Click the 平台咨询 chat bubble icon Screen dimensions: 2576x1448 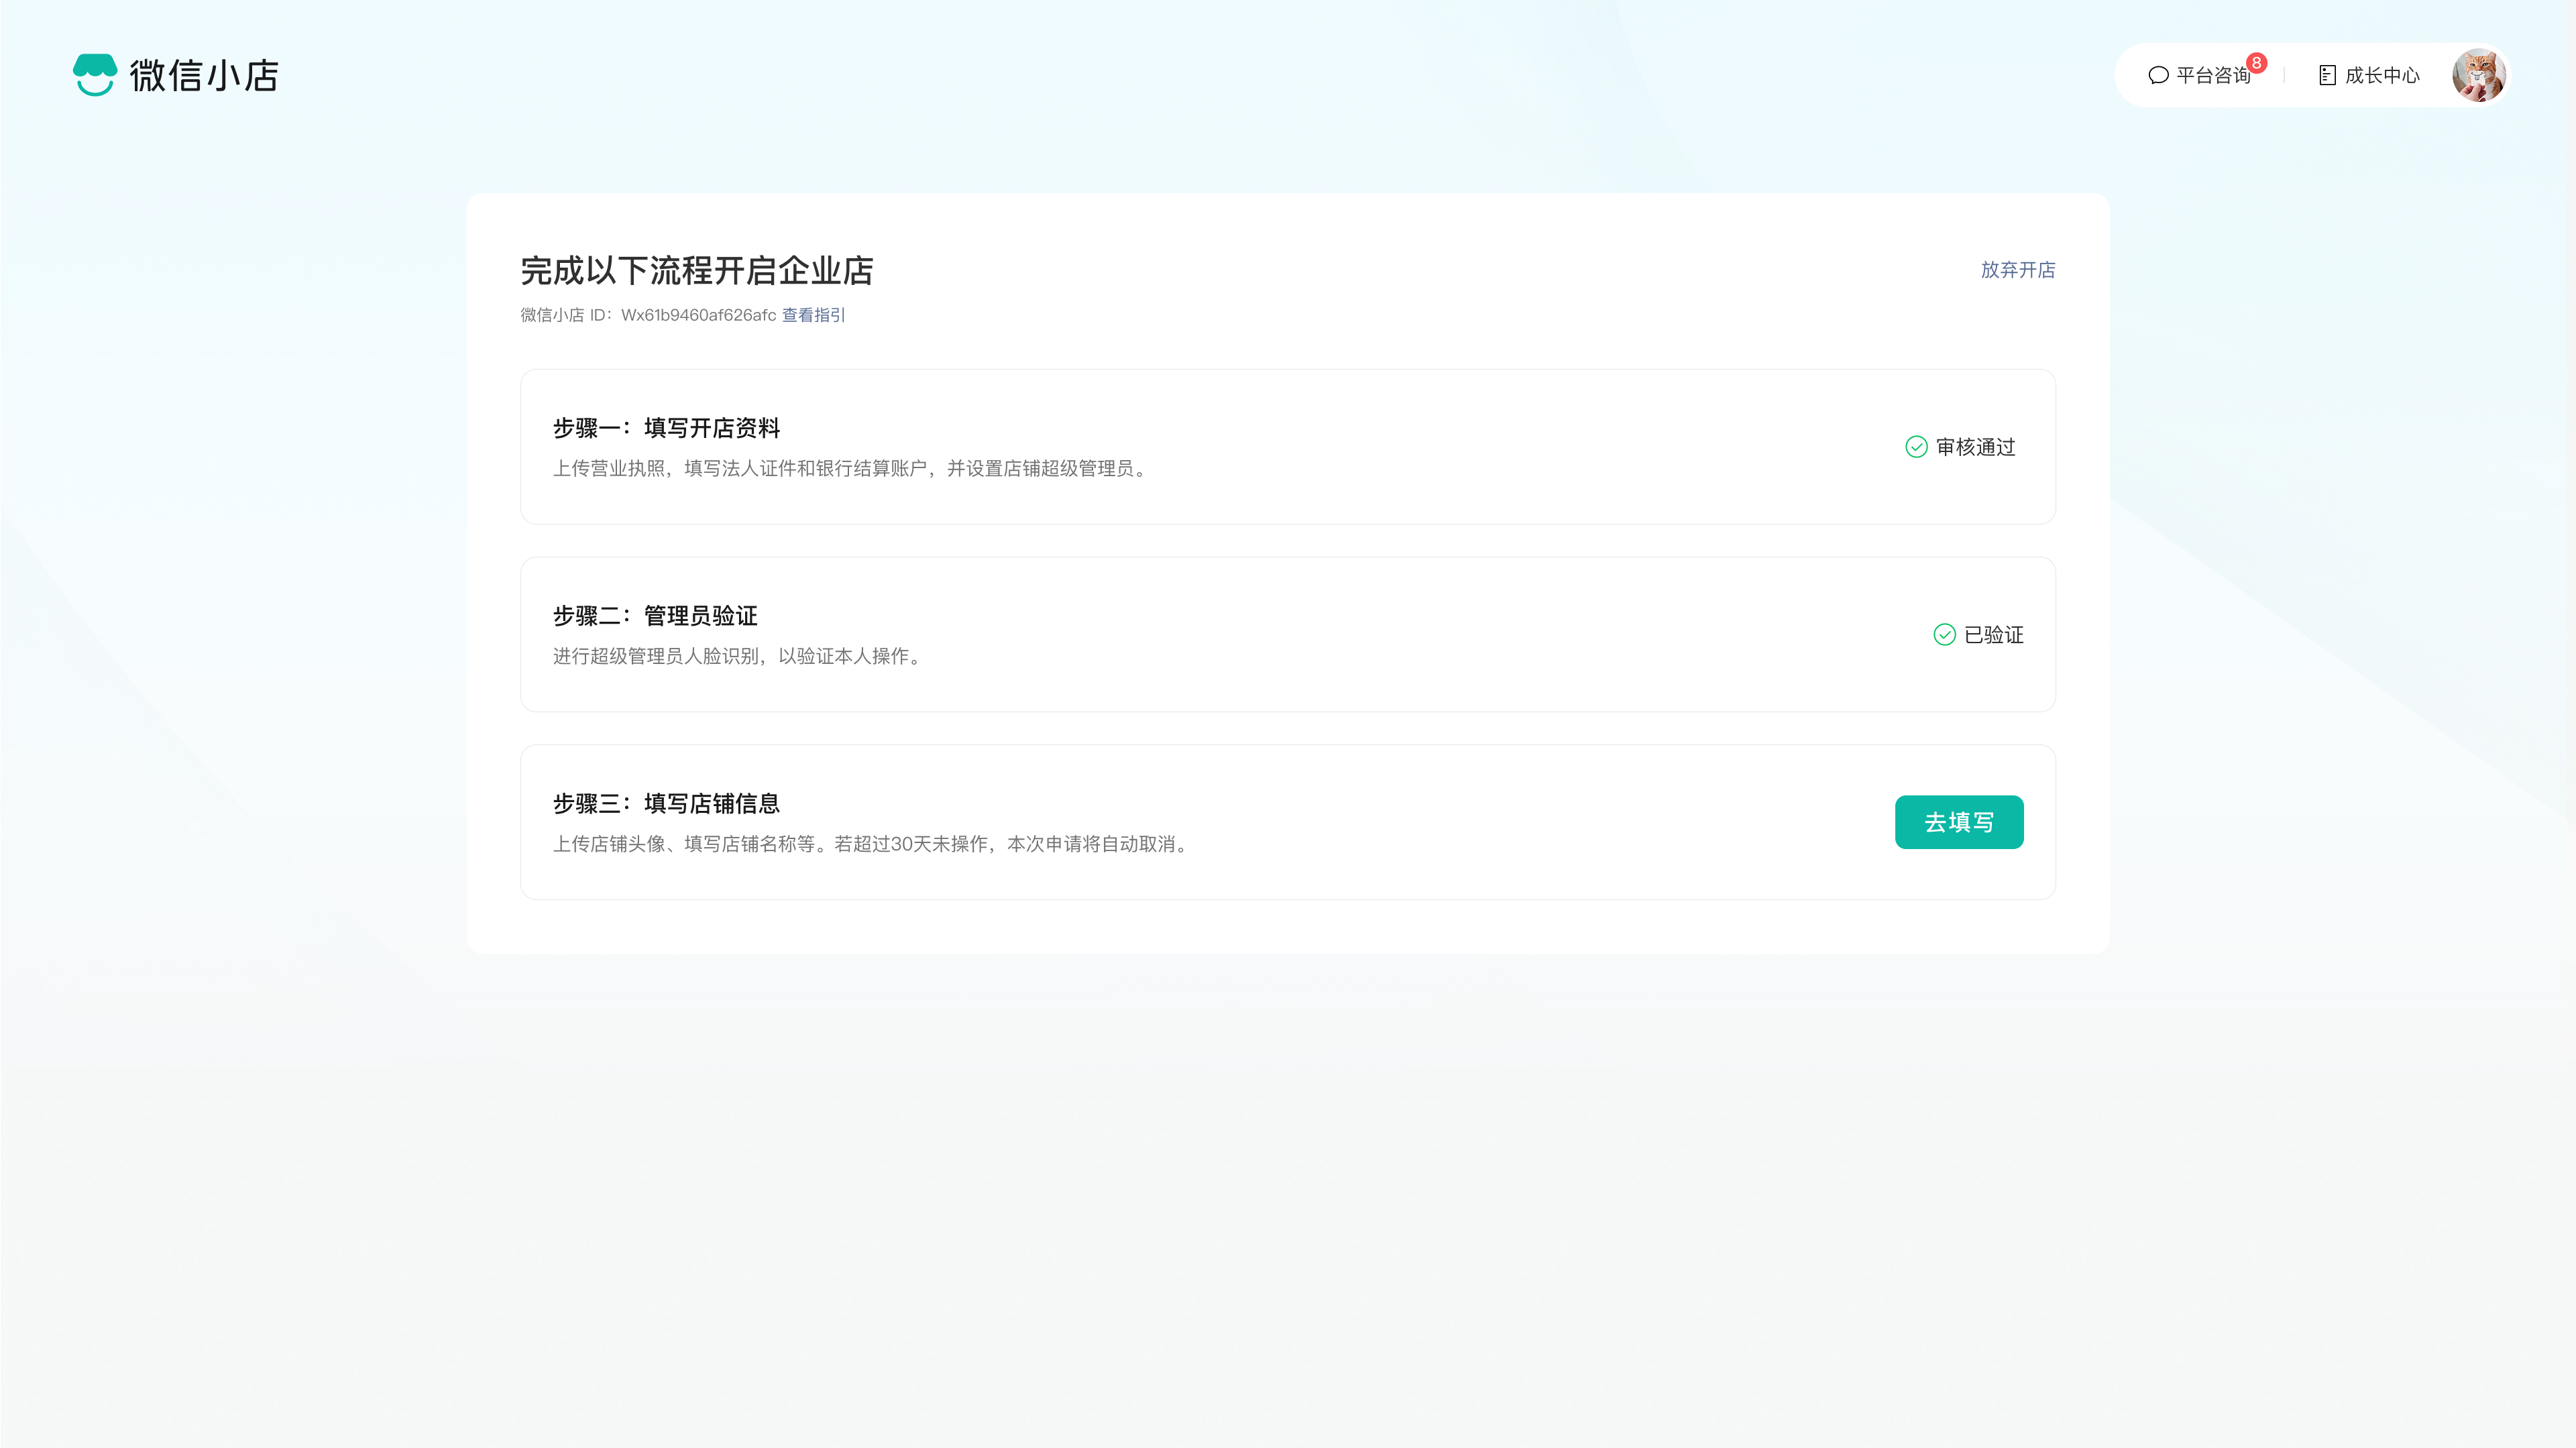pyautogui.click(x=2158, y=75)
